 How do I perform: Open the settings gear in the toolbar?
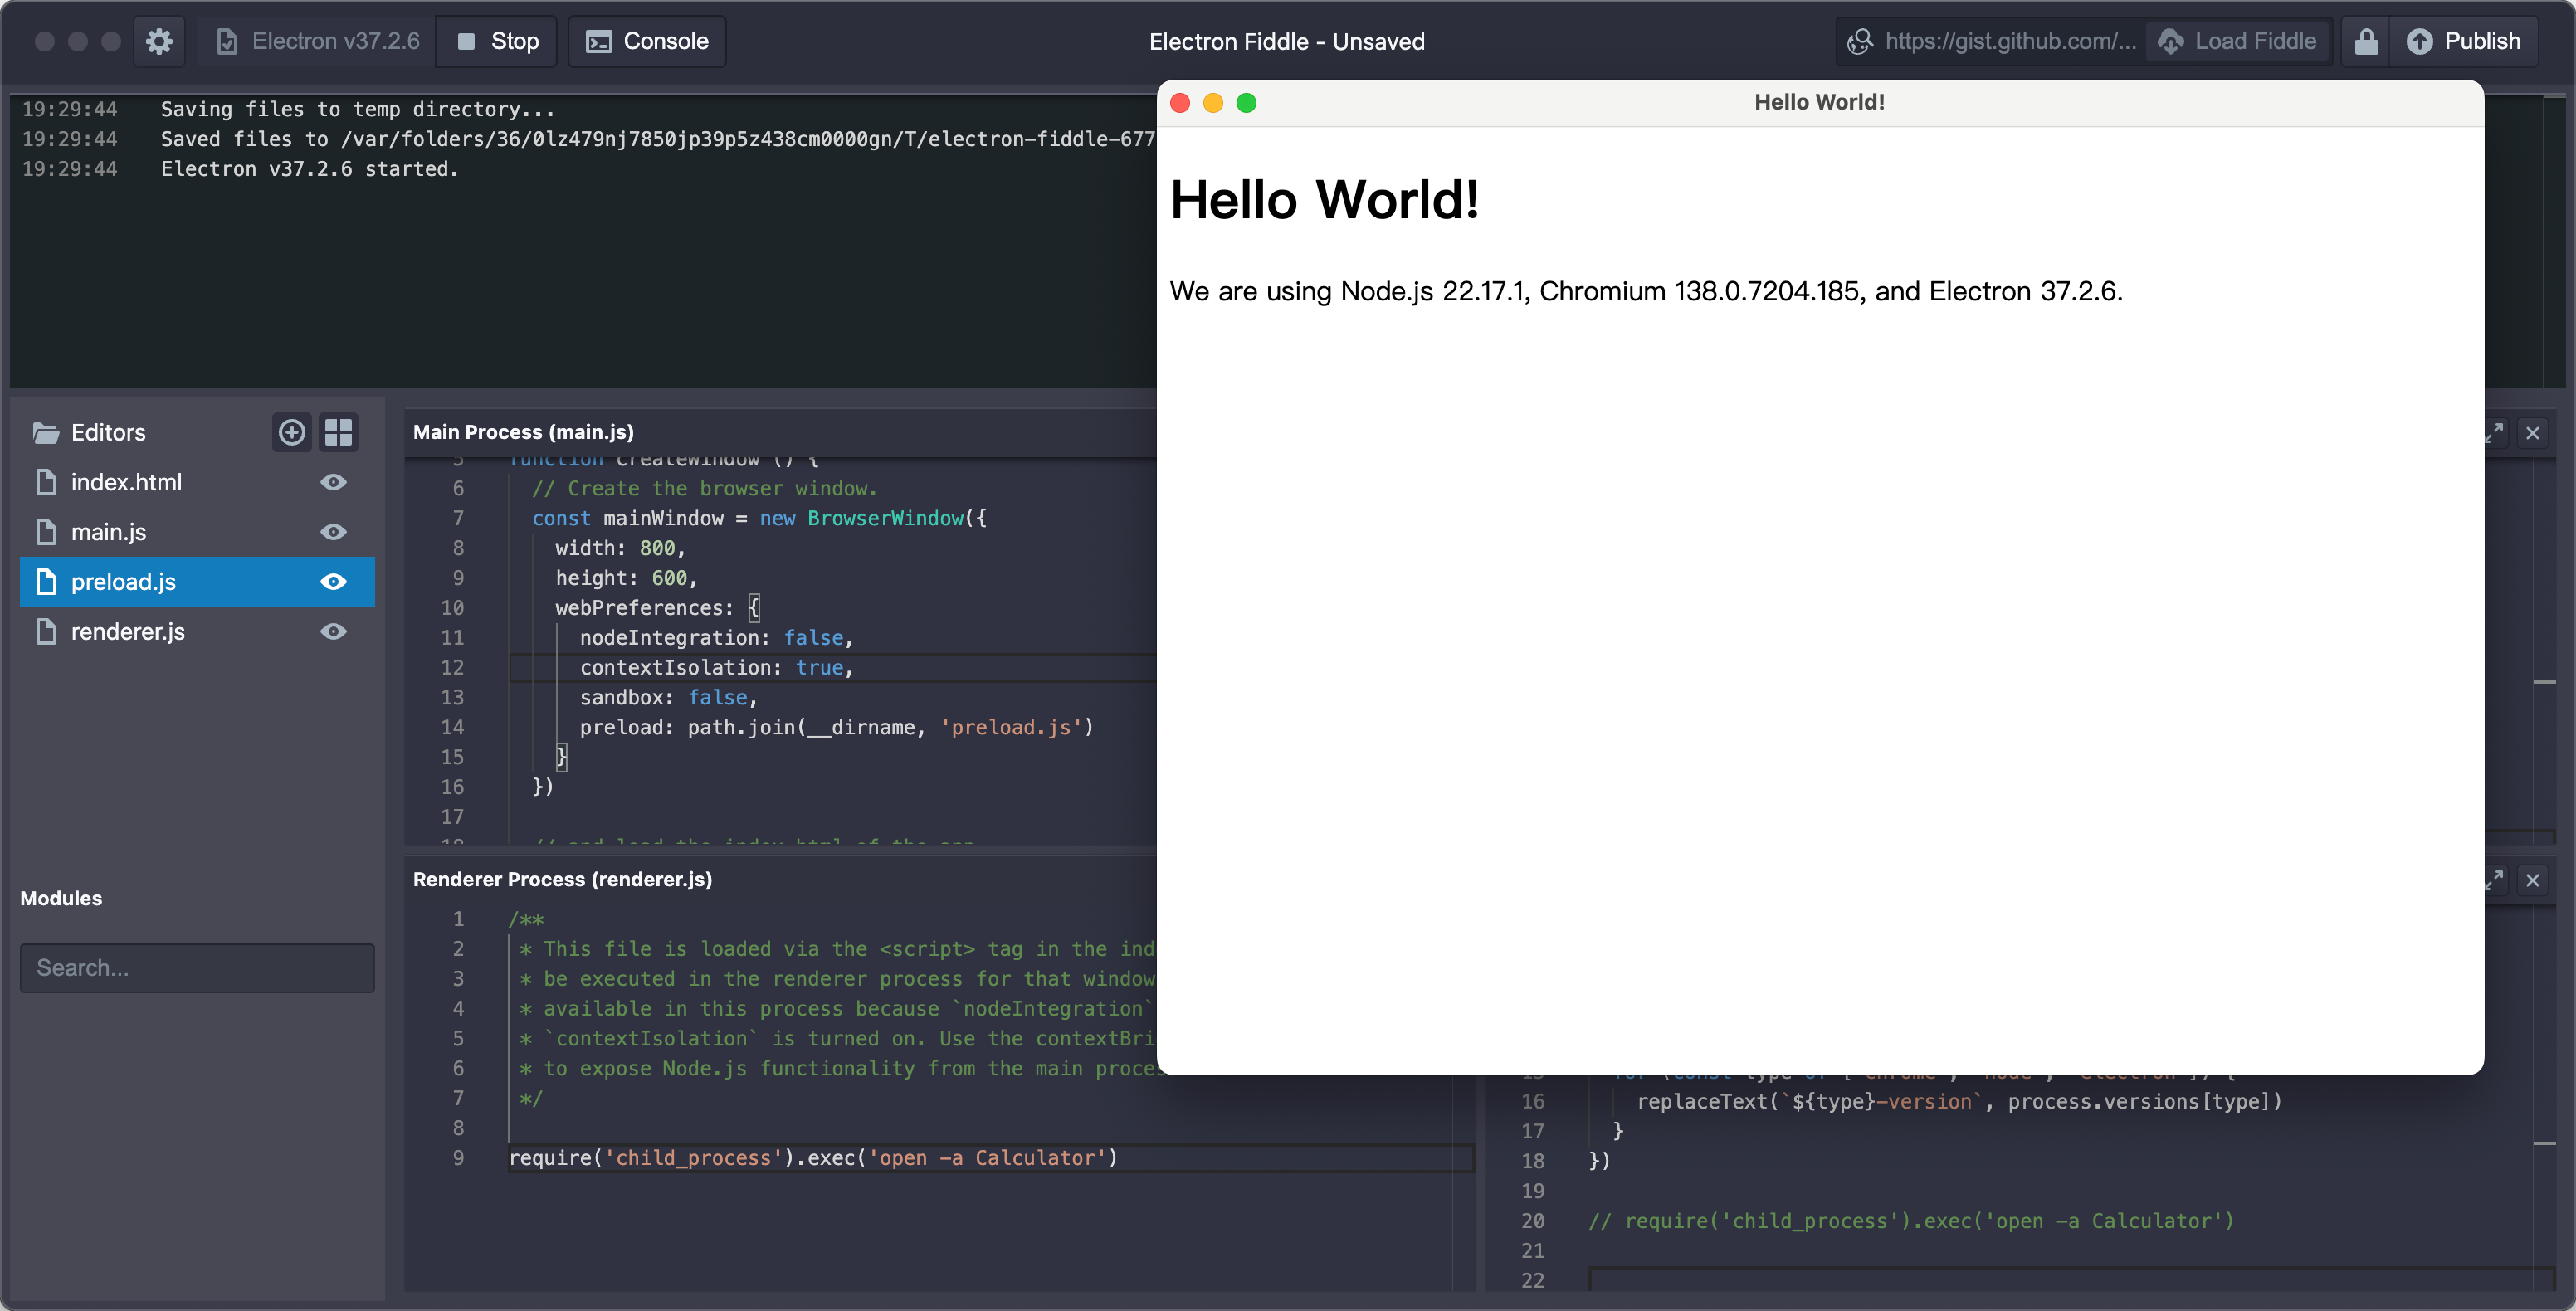(x=159, y=41)
